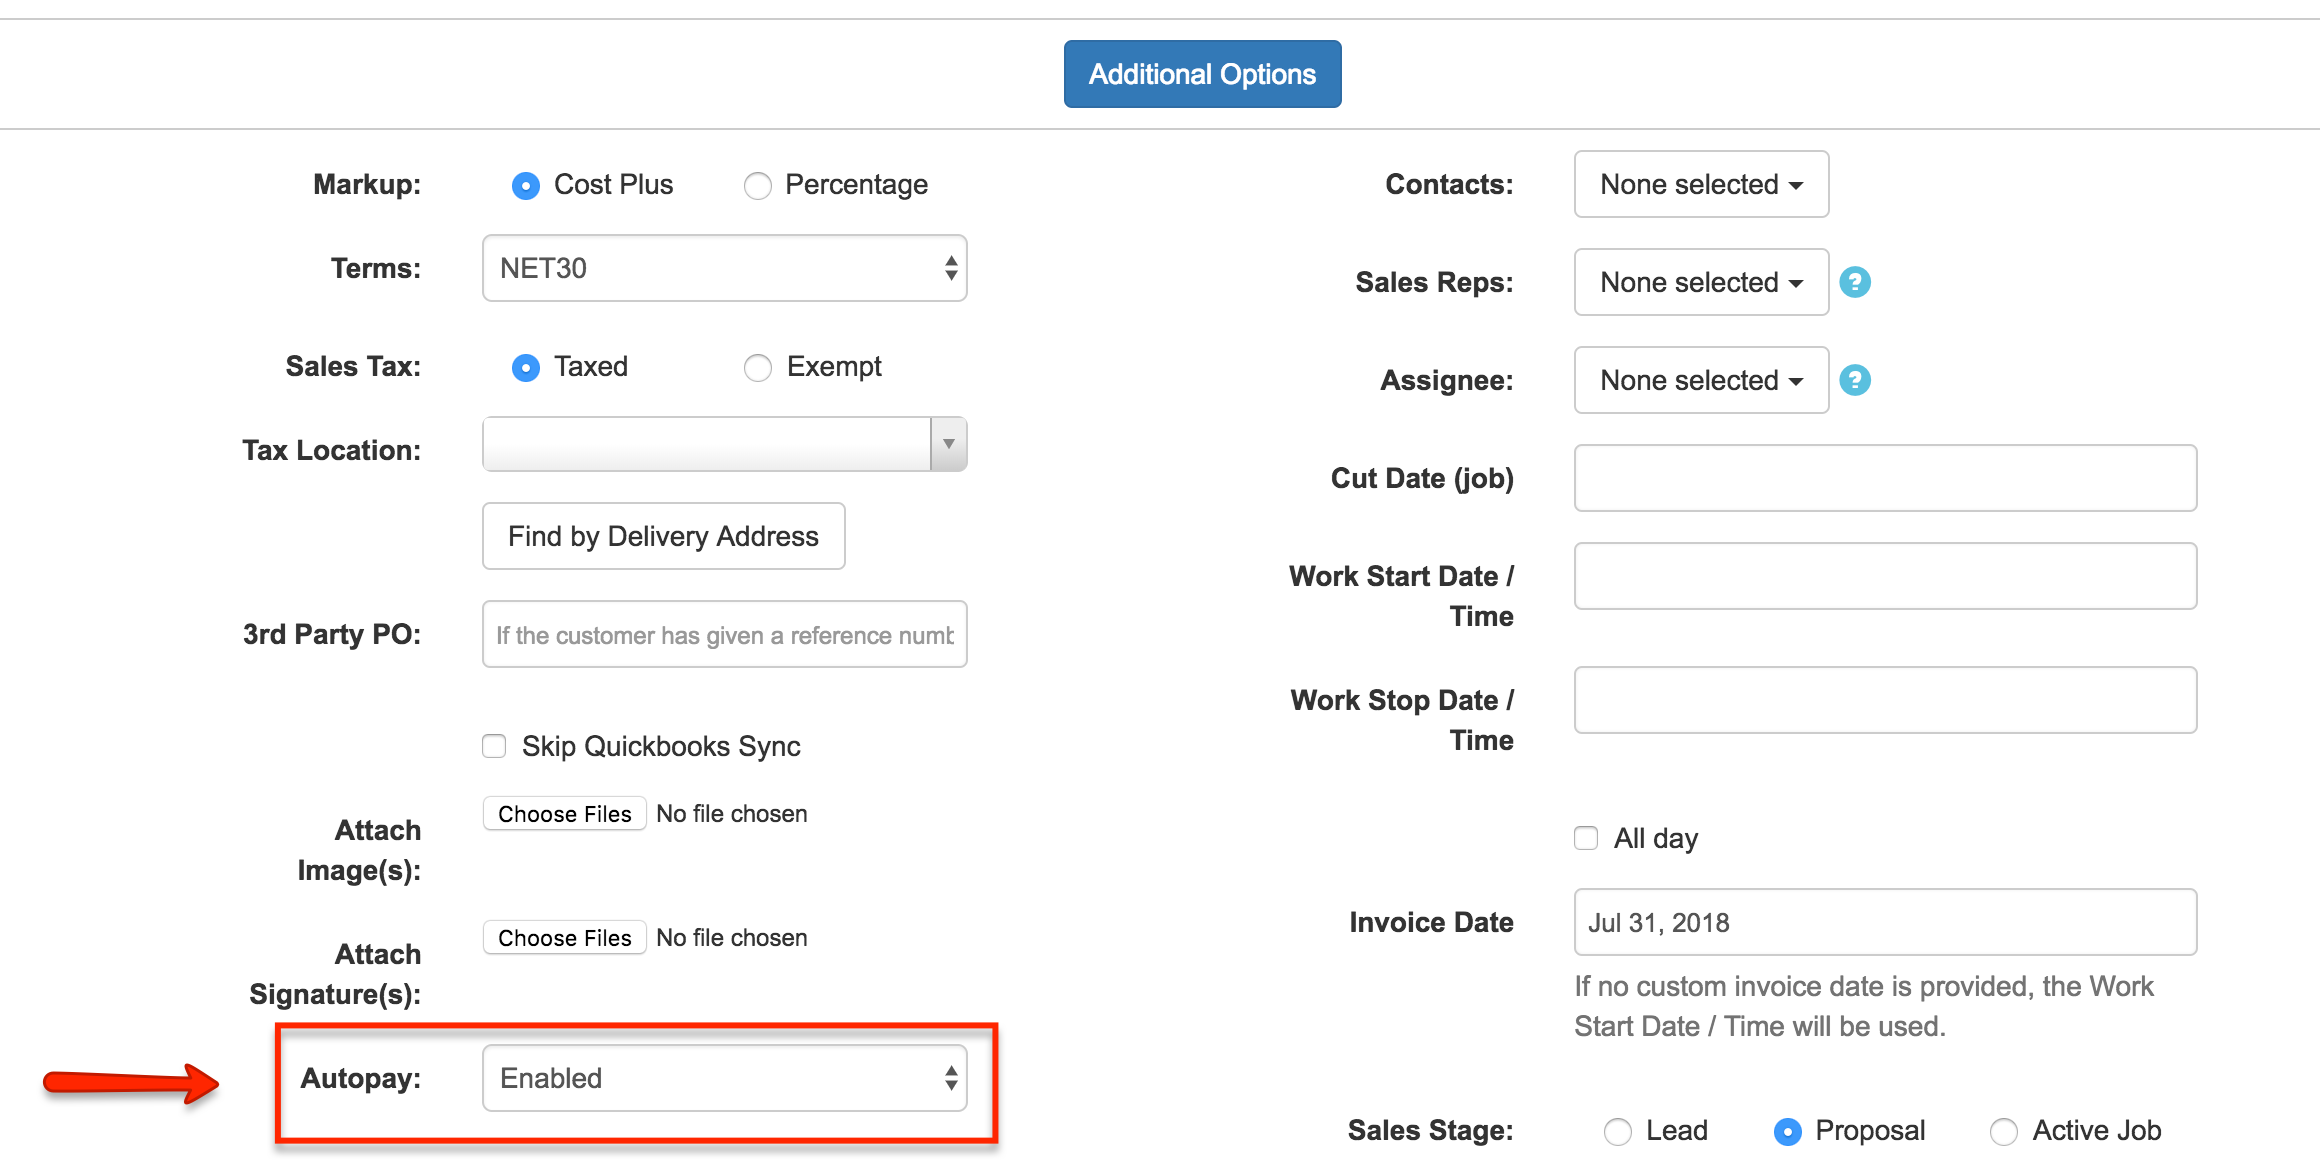Image resolution: width=2320 pixels, height=1162 pixels.
Task: Expand the Tax Location dropdown arrow
Action: (948, 444)
